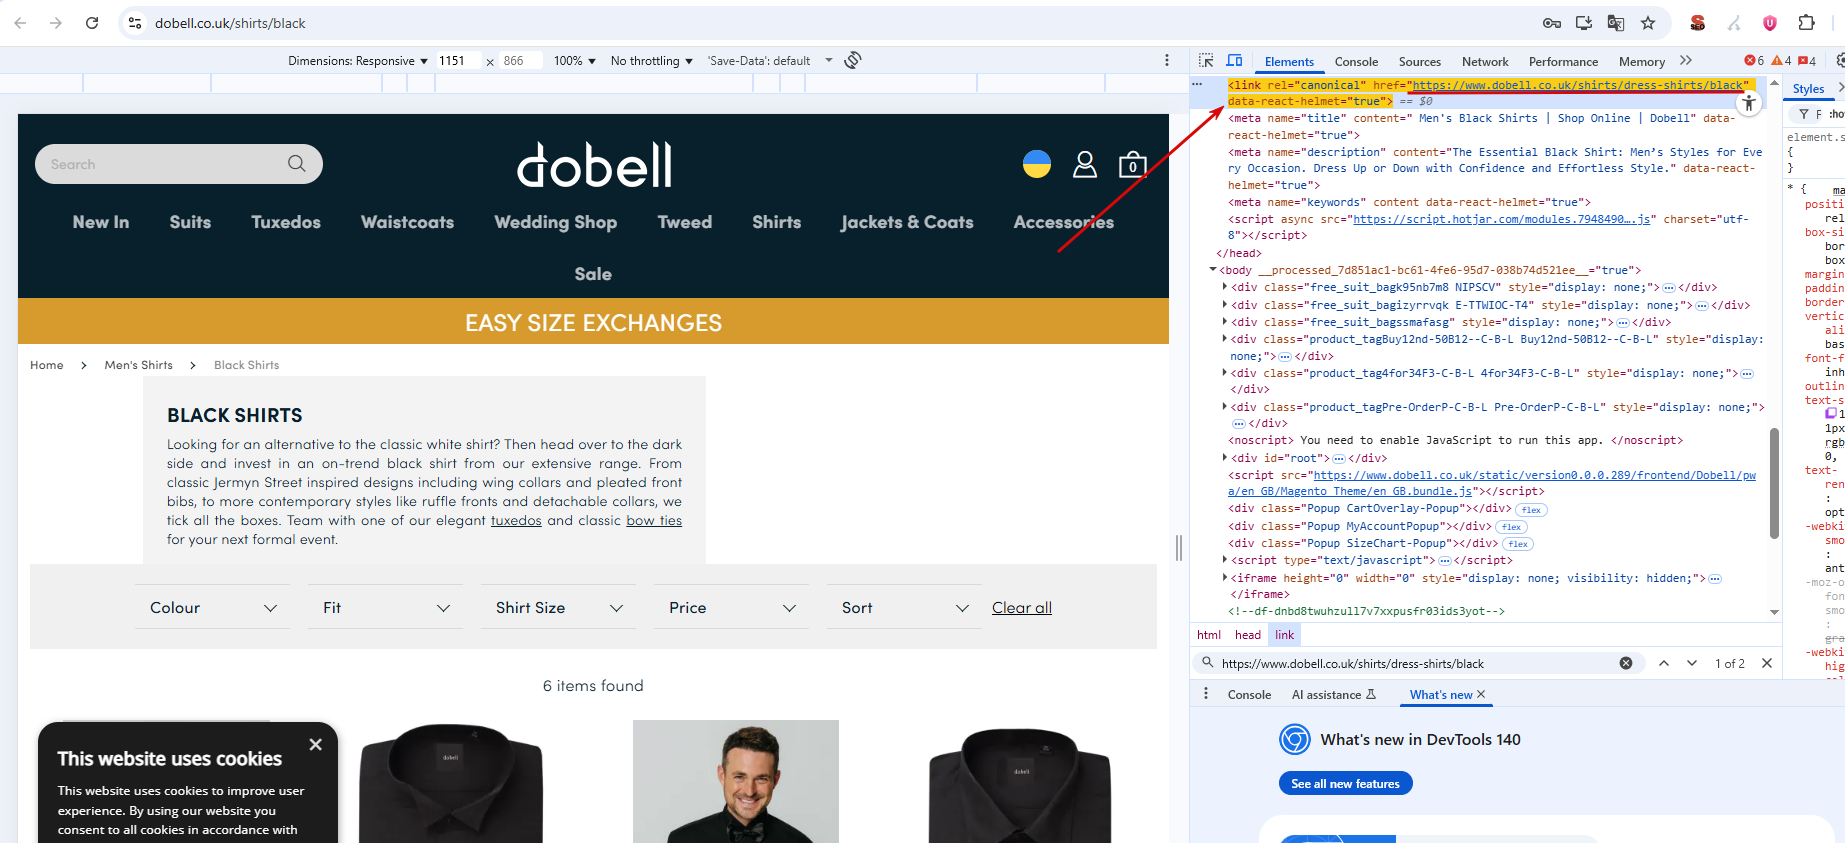Close the DevTools search bar
The width and height of the screenshot is (1845, 843).
coord(1767,663)
